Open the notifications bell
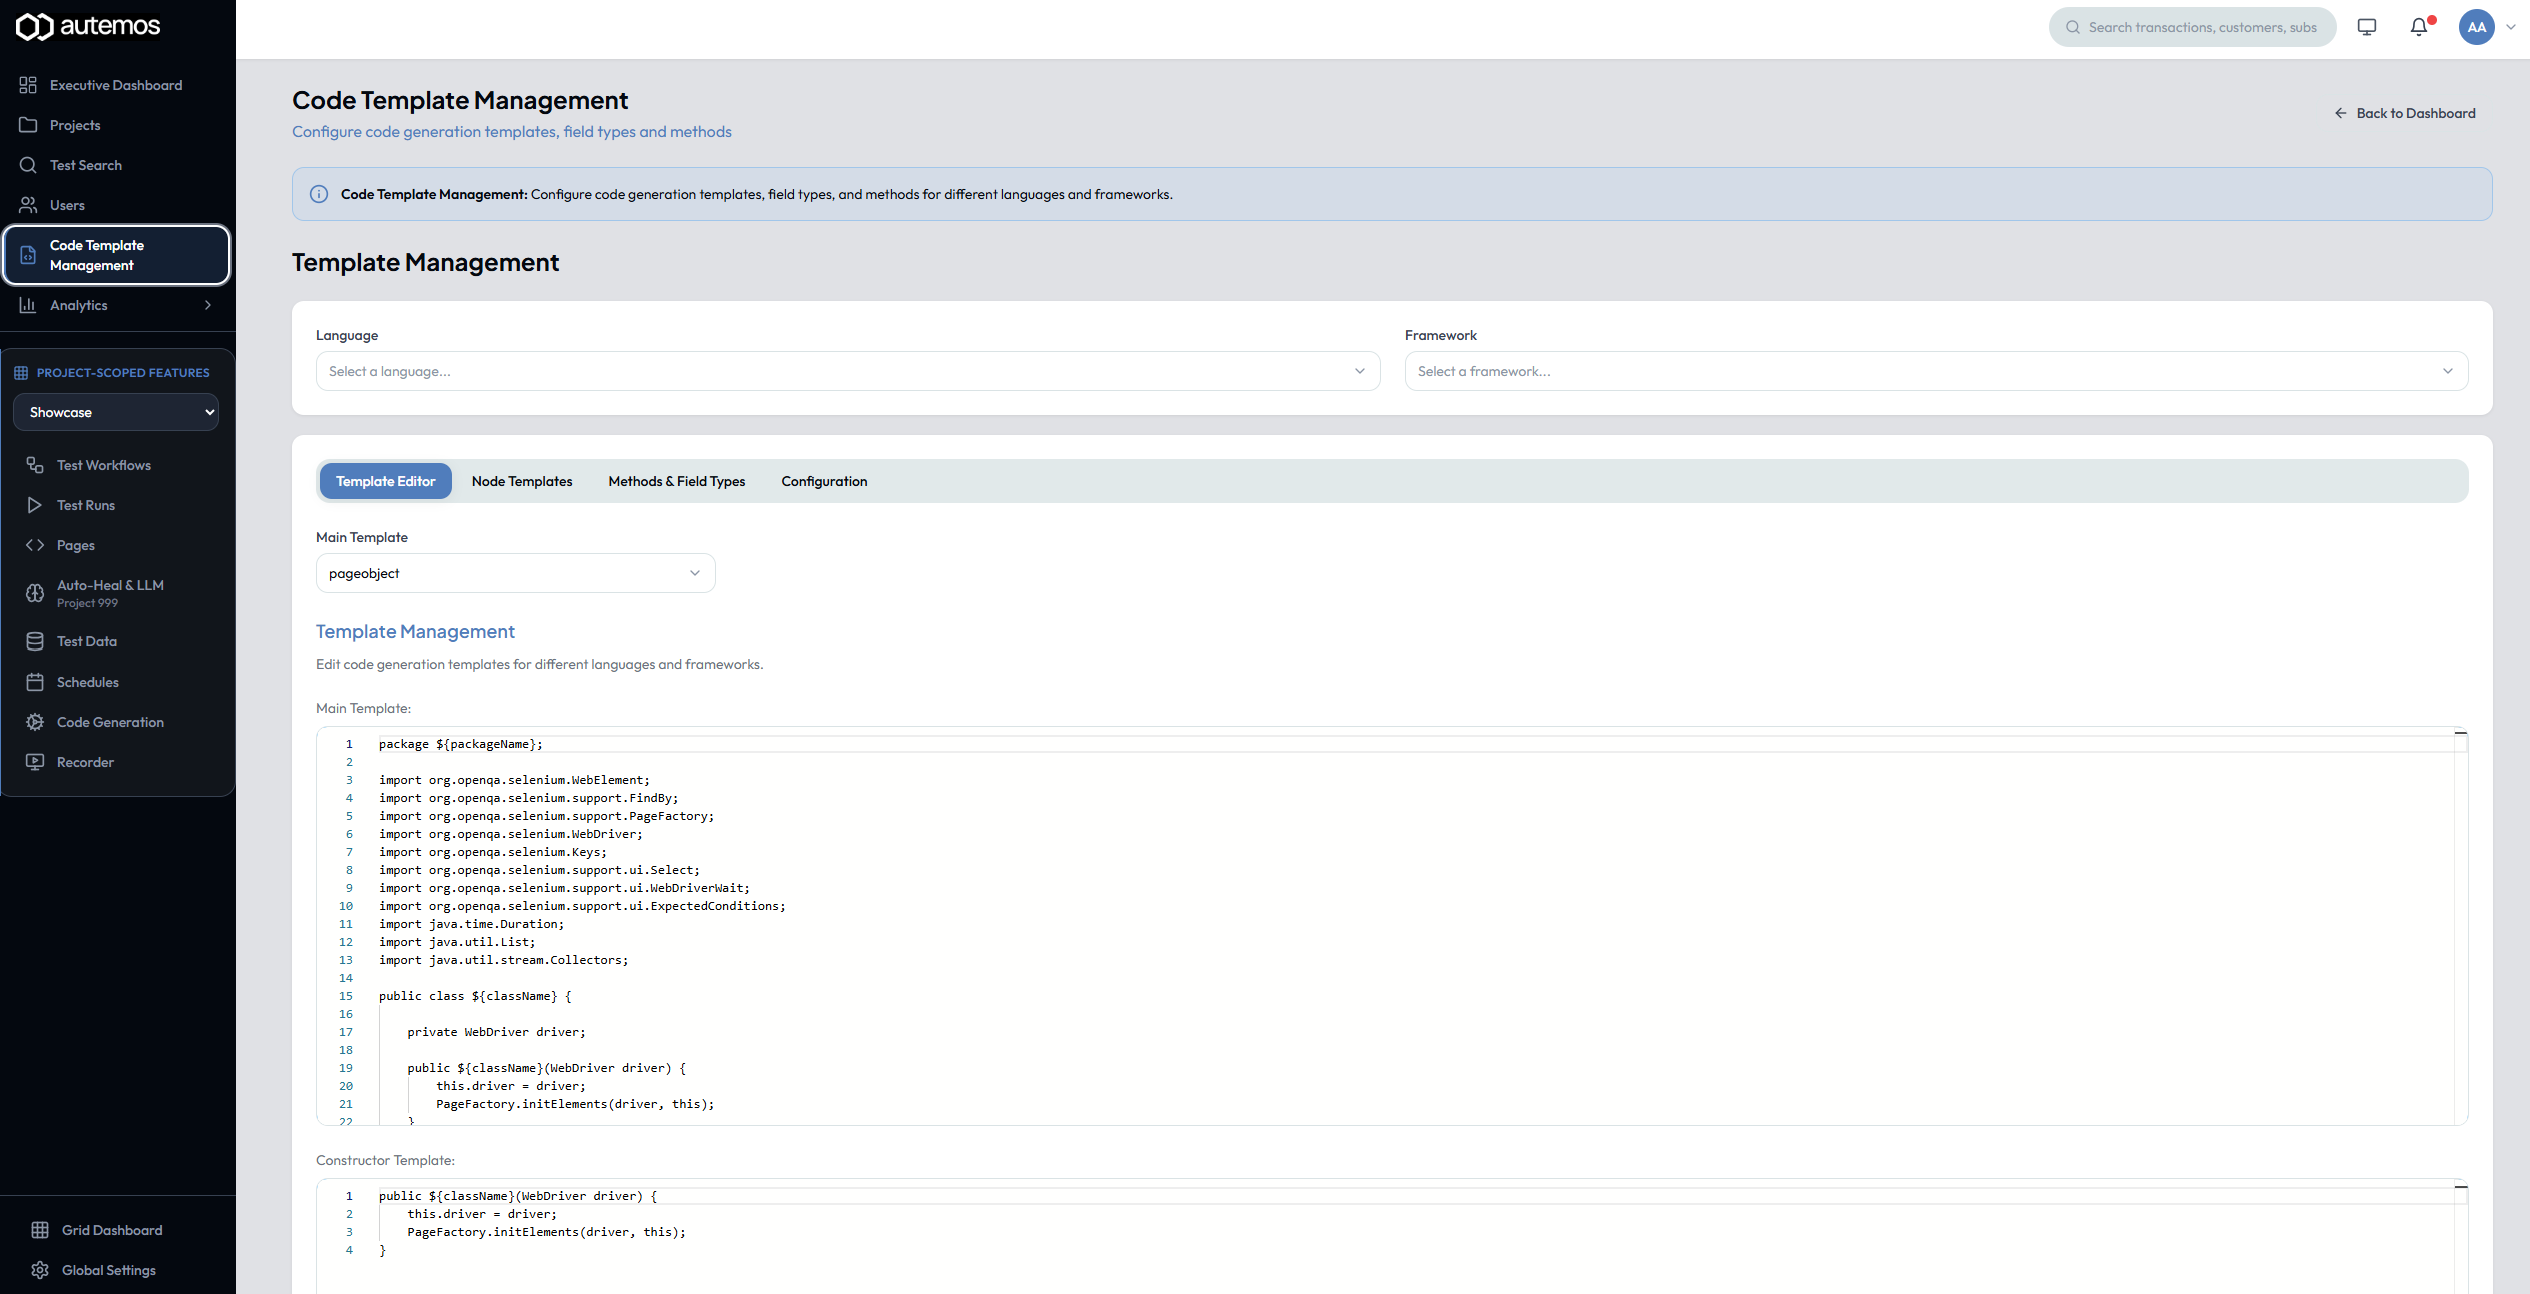This screenshot has height=1294, width=2530. [x=2419, y=27]
